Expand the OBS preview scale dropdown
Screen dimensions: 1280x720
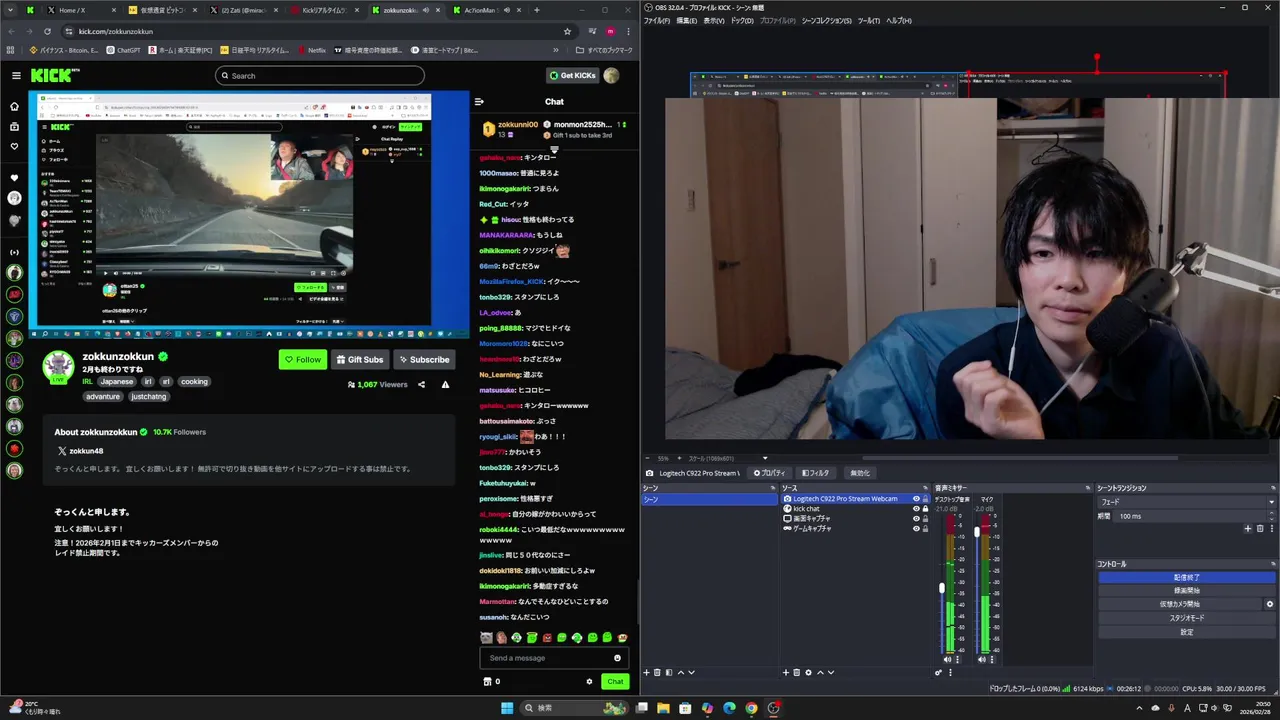[x=765, y=458]
